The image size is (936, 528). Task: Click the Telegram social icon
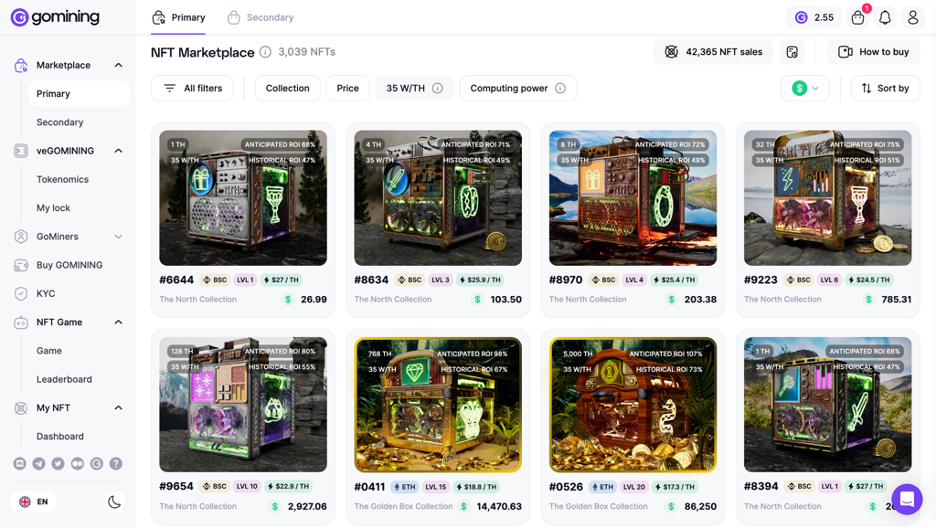39,464
